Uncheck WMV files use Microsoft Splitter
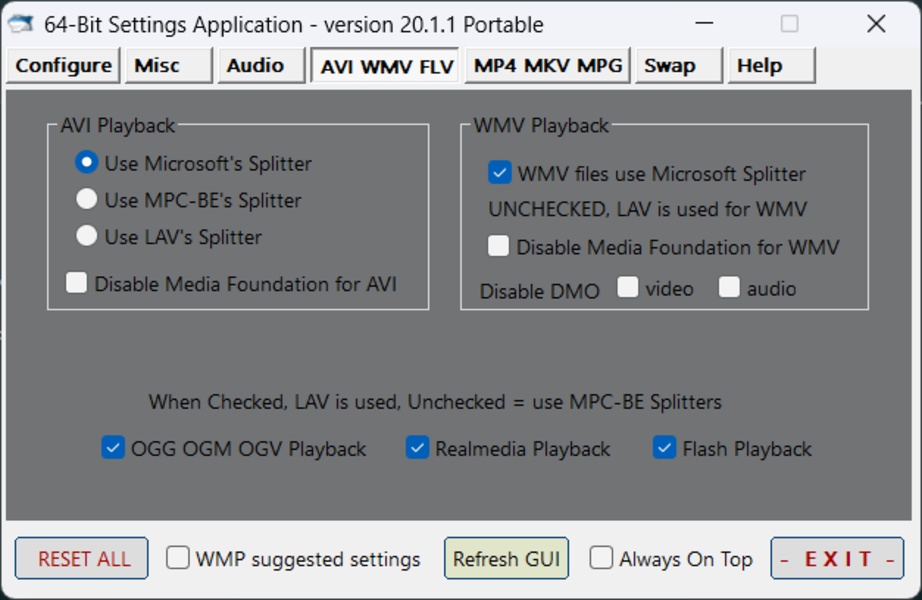 [499, 173]
